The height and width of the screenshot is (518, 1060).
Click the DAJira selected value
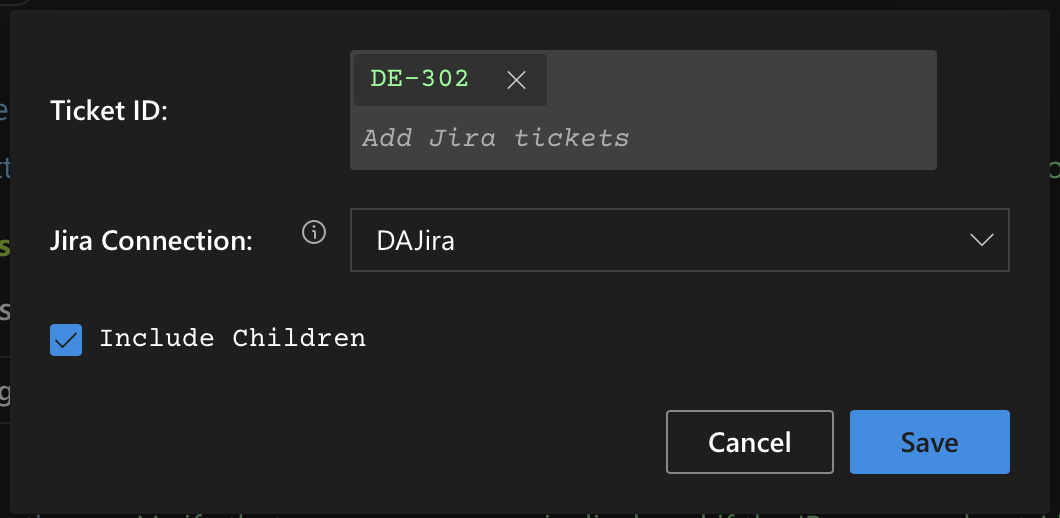tap(415, 241)
